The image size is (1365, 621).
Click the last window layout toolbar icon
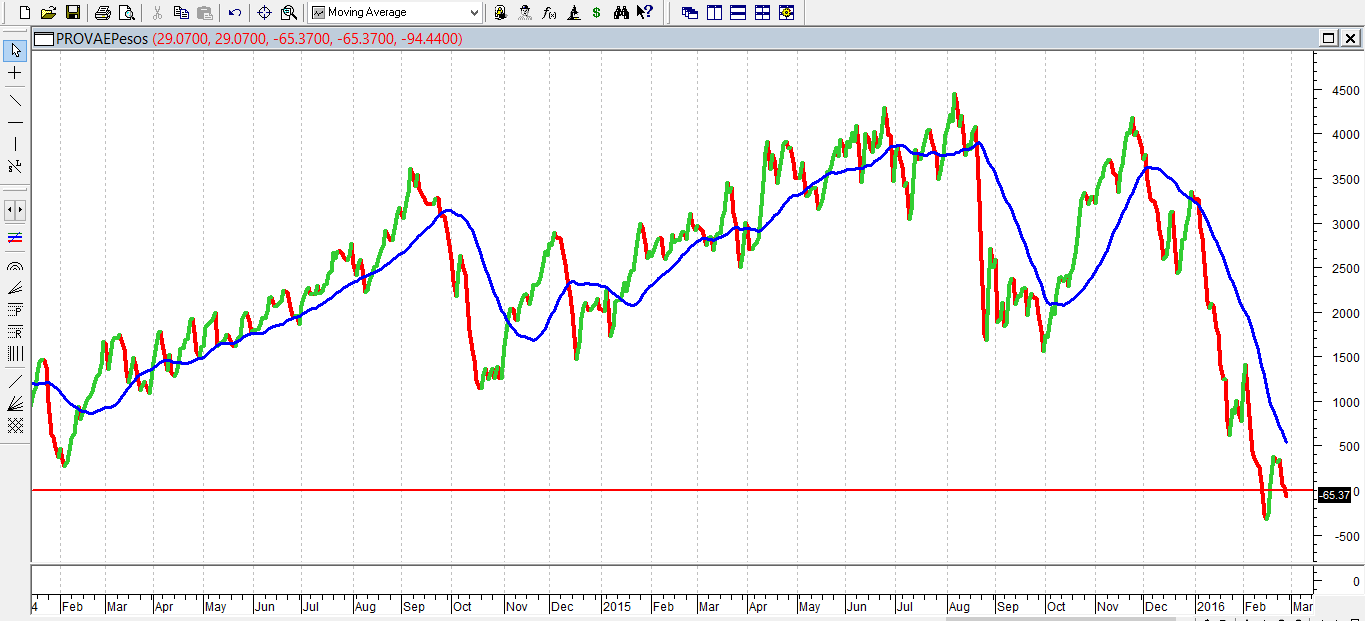[786, 13]
